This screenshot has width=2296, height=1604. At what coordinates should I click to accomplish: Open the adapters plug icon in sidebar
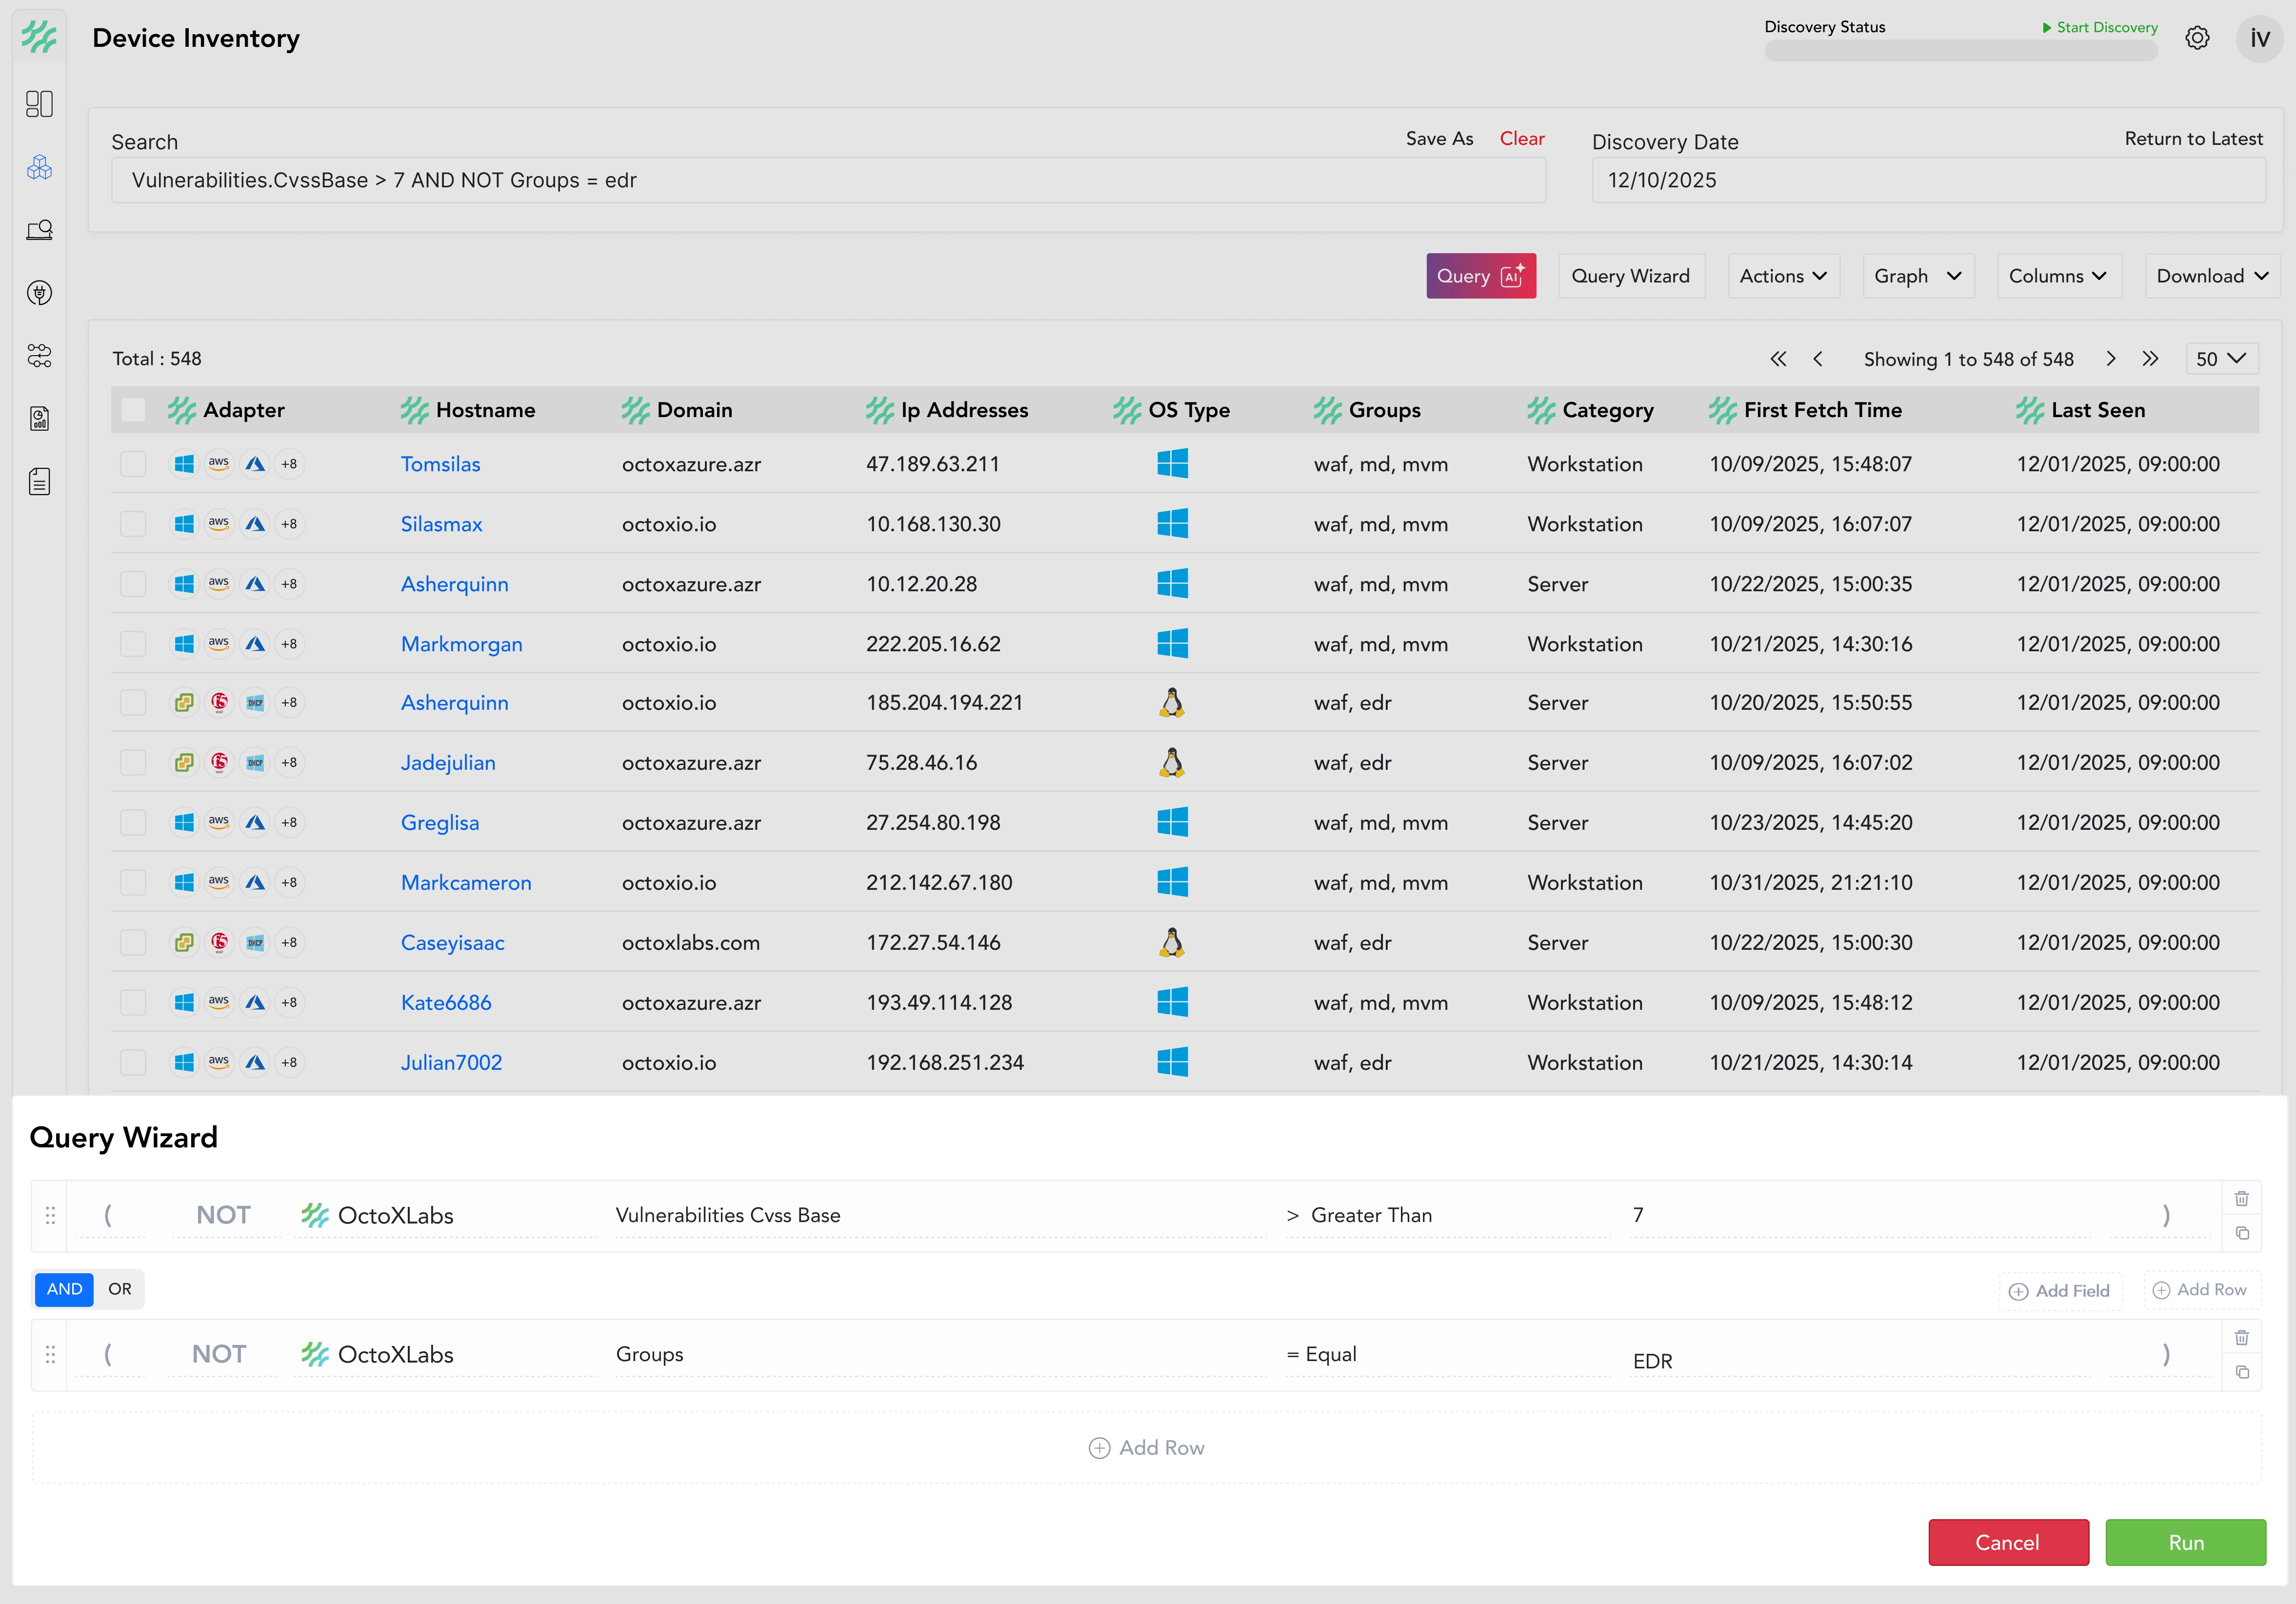pyautogui.click(x=39, y=293)
